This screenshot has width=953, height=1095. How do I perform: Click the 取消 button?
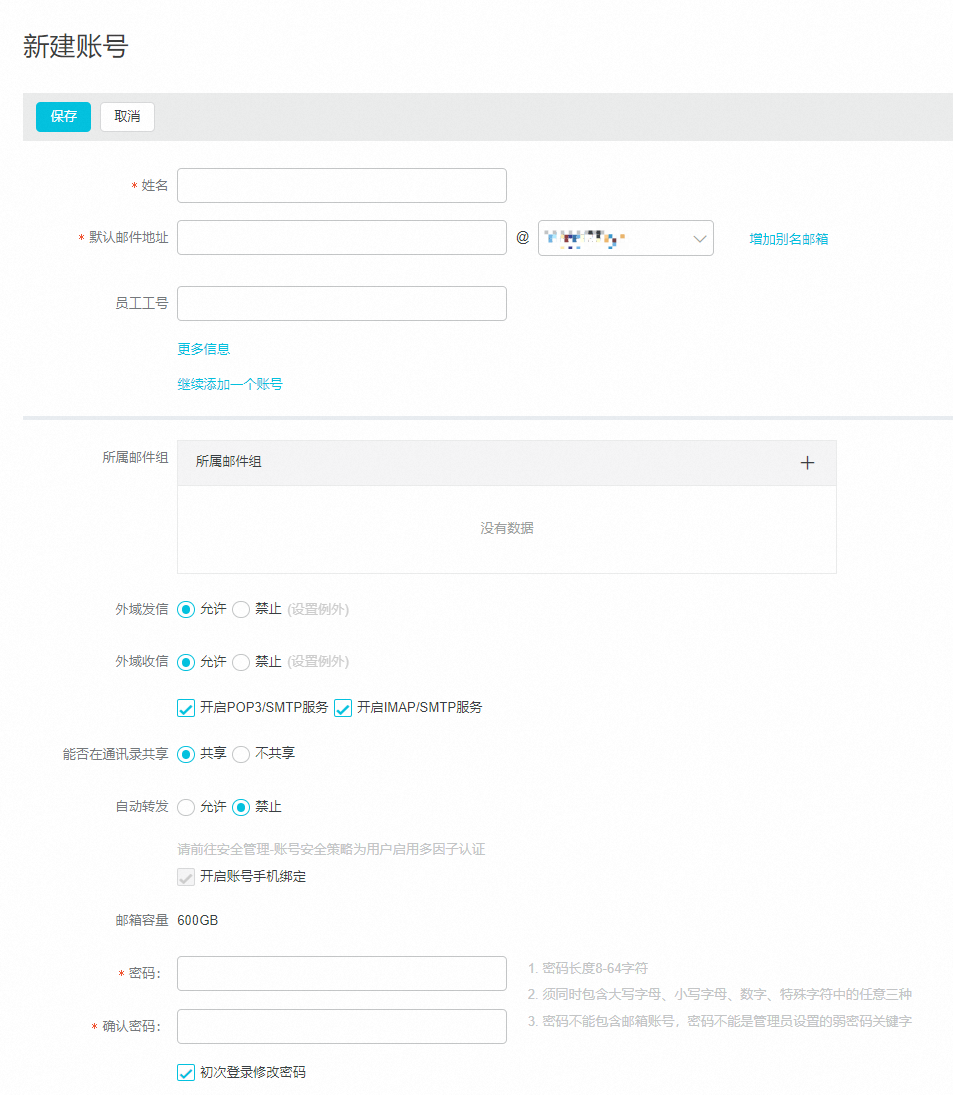[x=127, y=116]
